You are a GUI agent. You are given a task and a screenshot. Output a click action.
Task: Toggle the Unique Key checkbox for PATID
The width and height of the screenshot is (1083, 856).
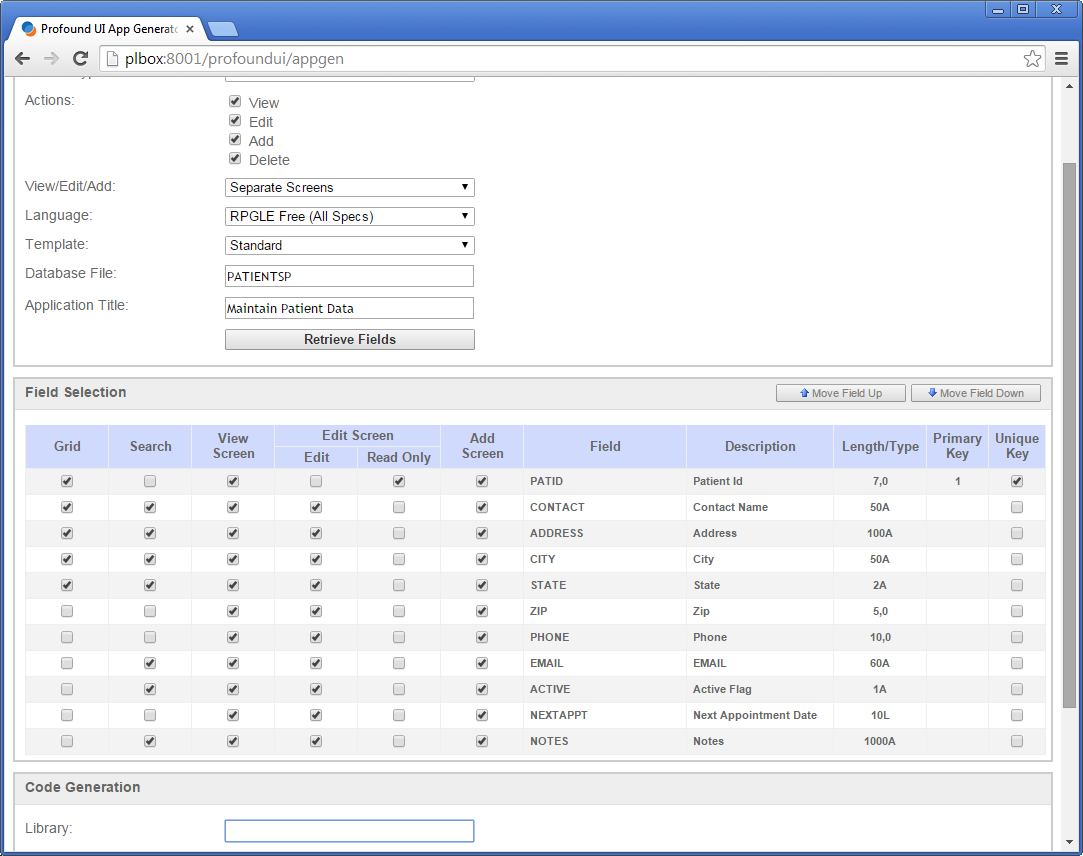pyautogui.click(x=1017, y=481)
